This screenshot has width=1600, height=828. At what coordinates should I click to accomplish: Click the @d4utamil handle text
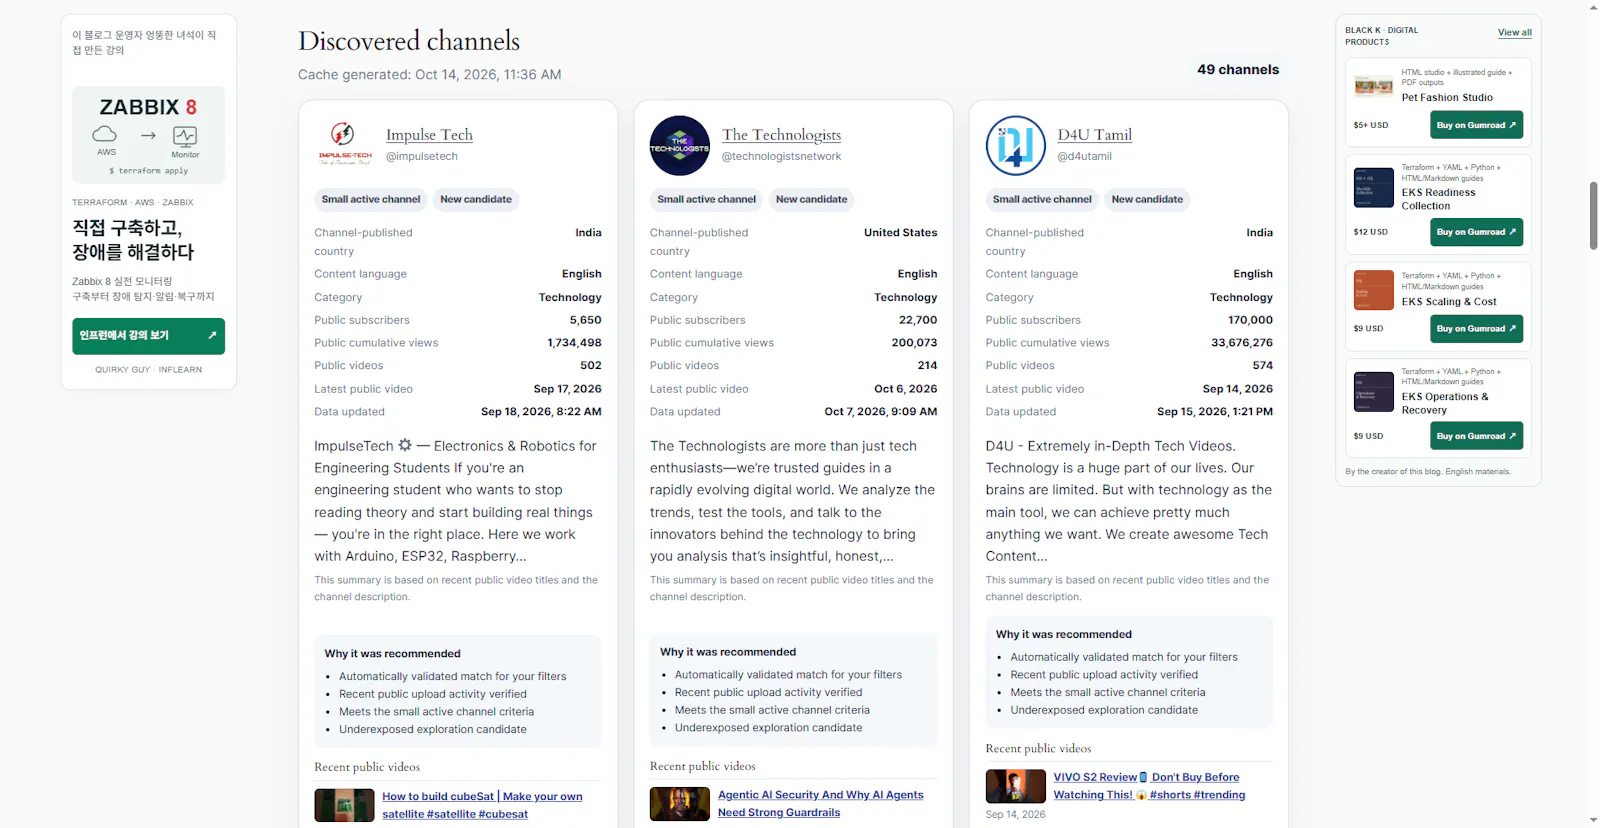[x=1084, y=157]
